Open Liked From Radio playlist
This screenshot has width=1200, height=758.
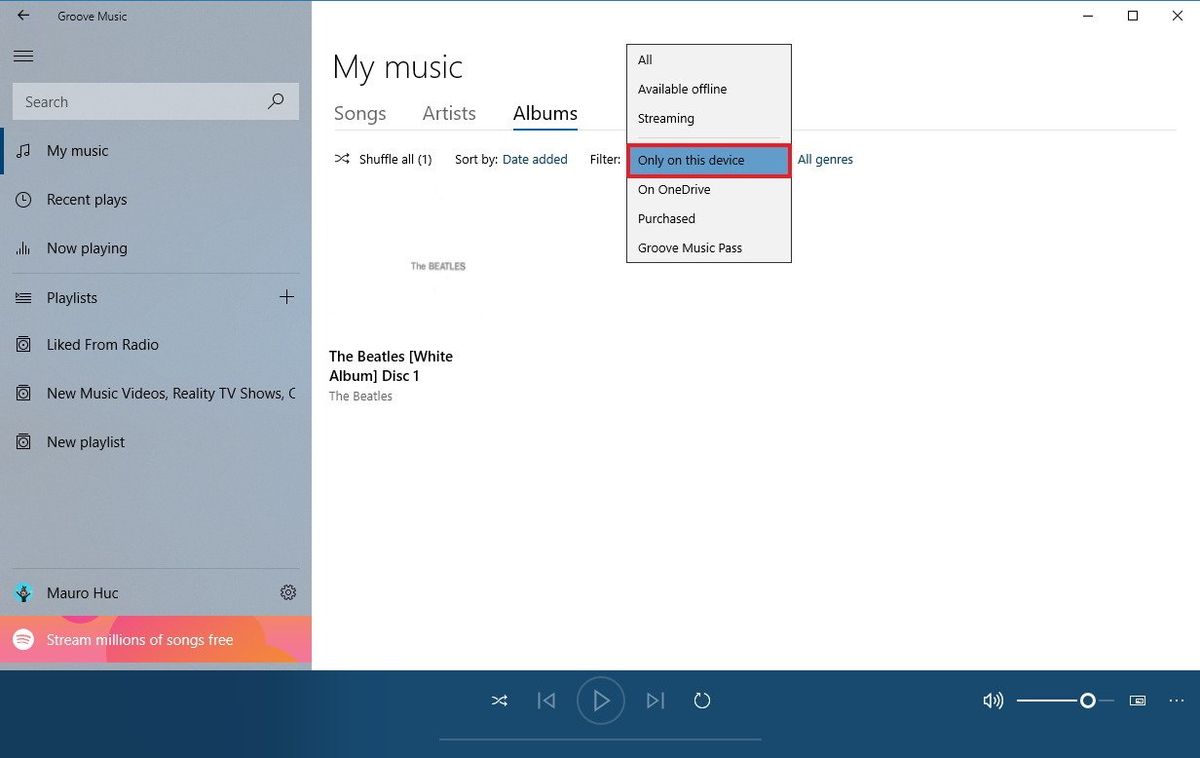tap(103, 344)
